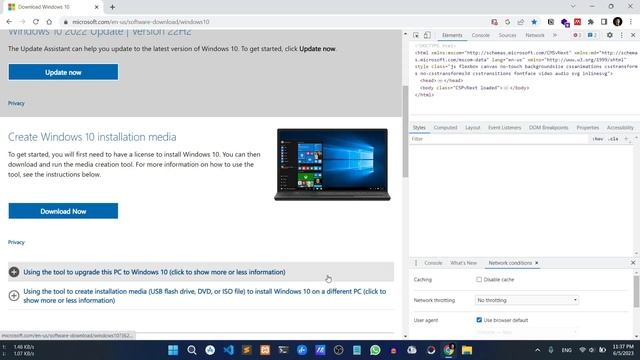
Task: Open the Extensions puzzle-piece icon
Action: 591,22
